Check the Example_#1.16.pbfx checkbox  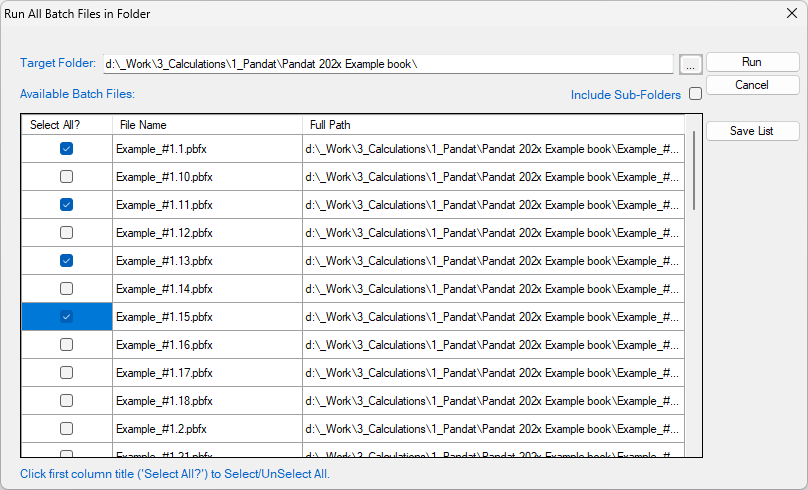click(x=67, y=345)
